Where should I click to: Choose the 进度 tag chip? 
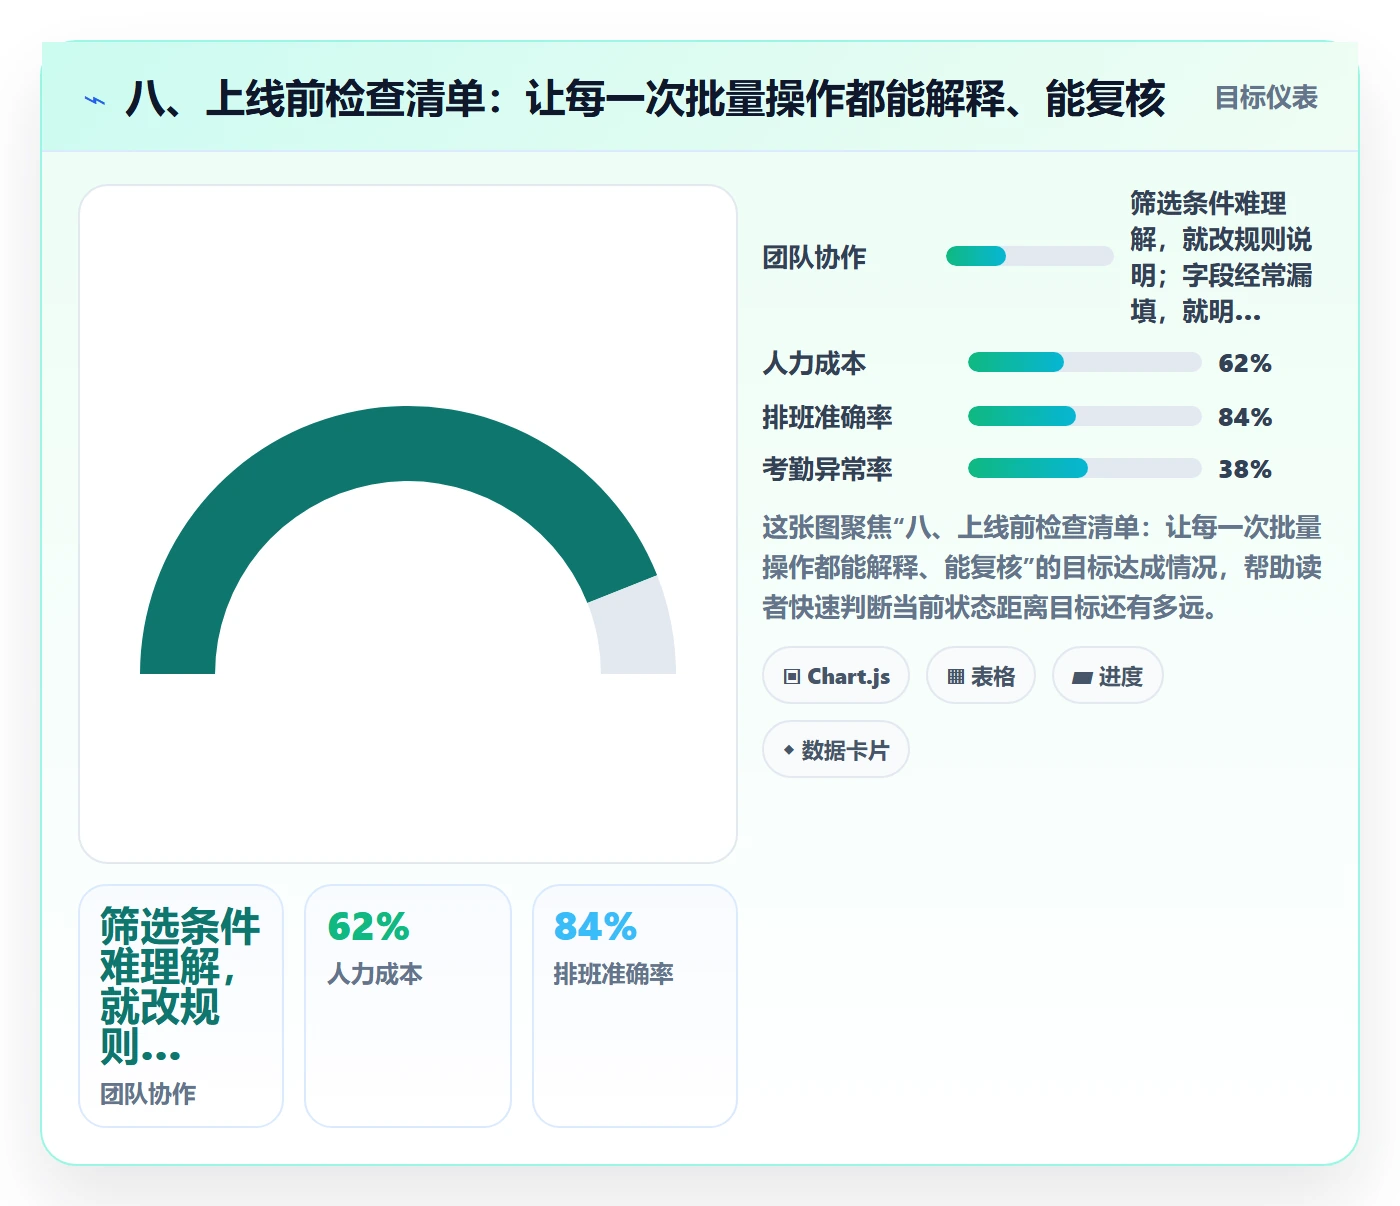(x=1108, y=676)
